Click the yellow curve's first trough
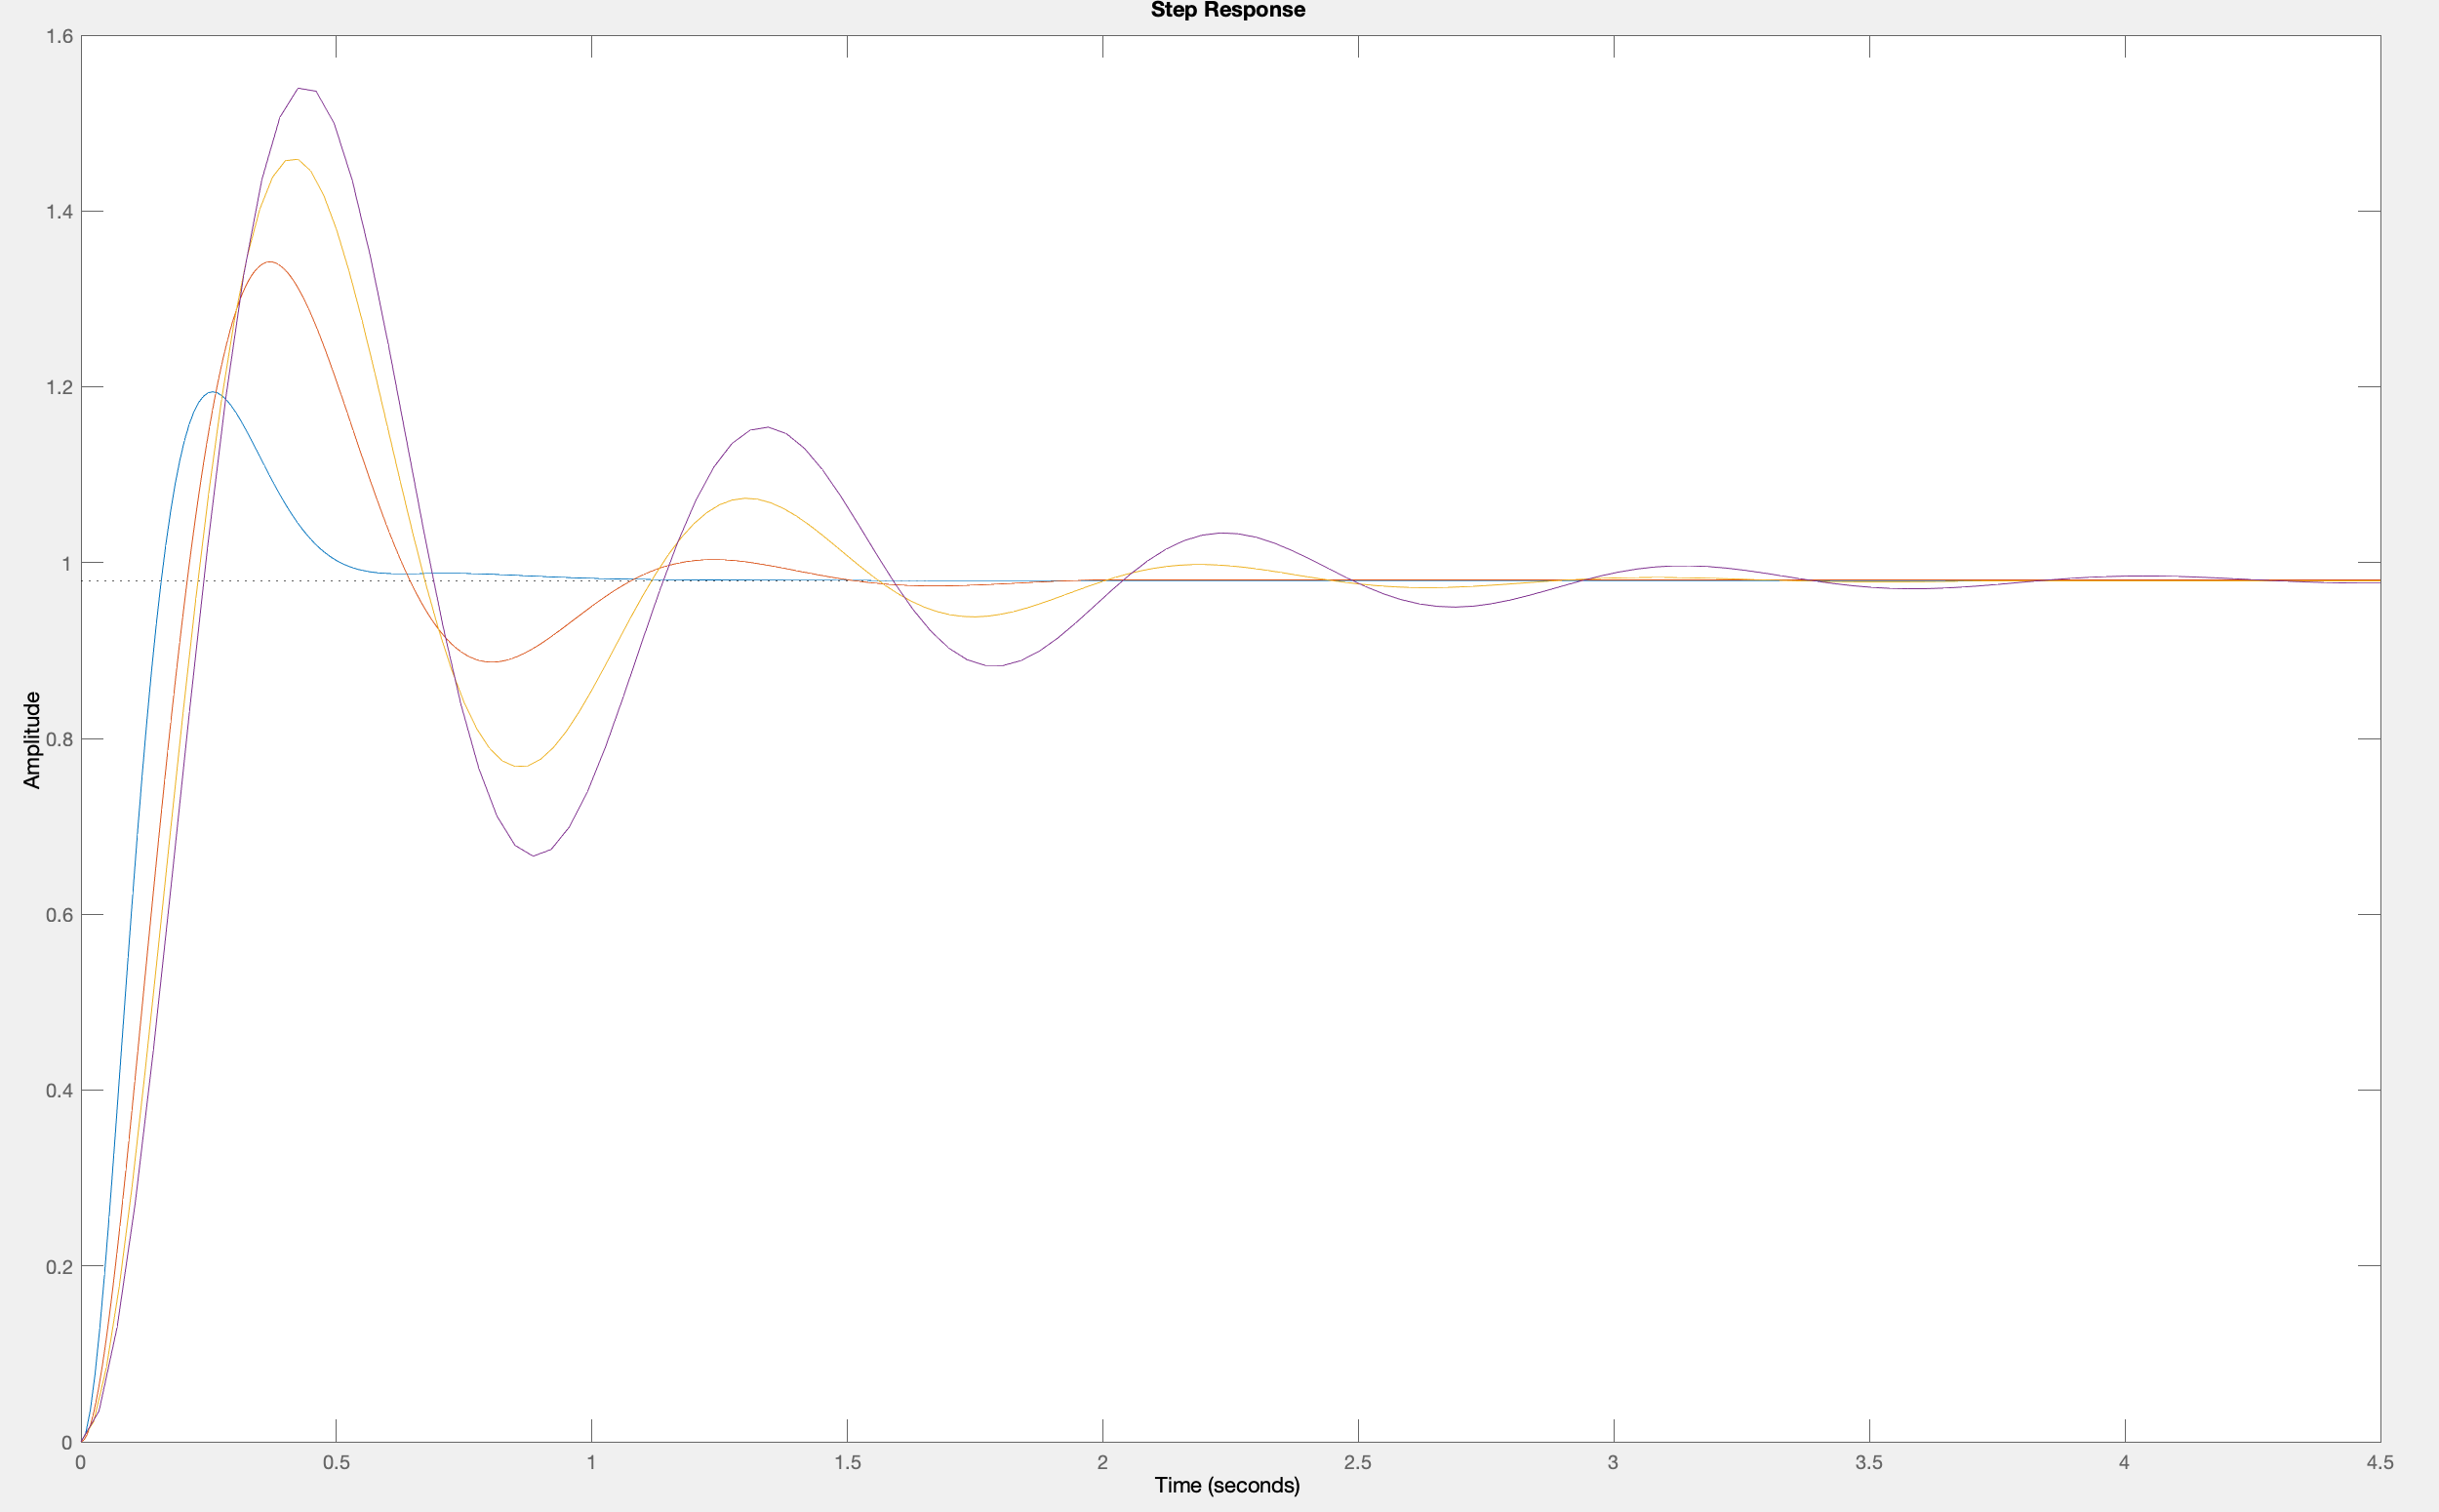 pos(521,767)
